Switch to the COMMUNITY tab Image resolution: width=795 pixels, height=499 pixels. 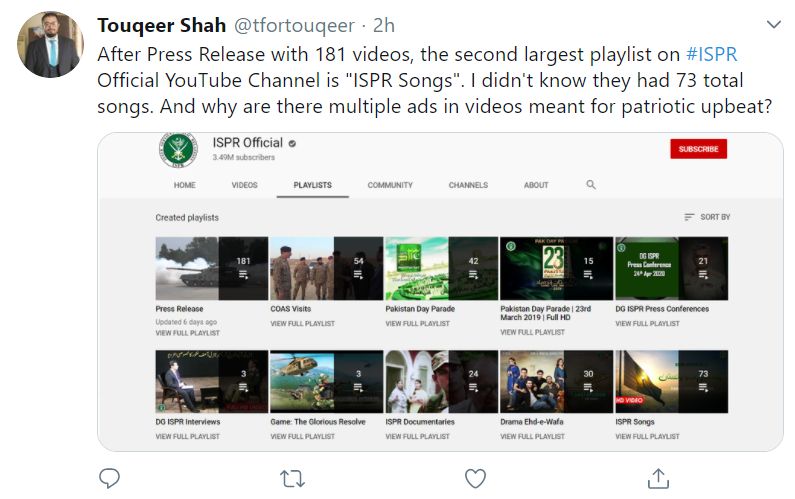tap(390, 185)
